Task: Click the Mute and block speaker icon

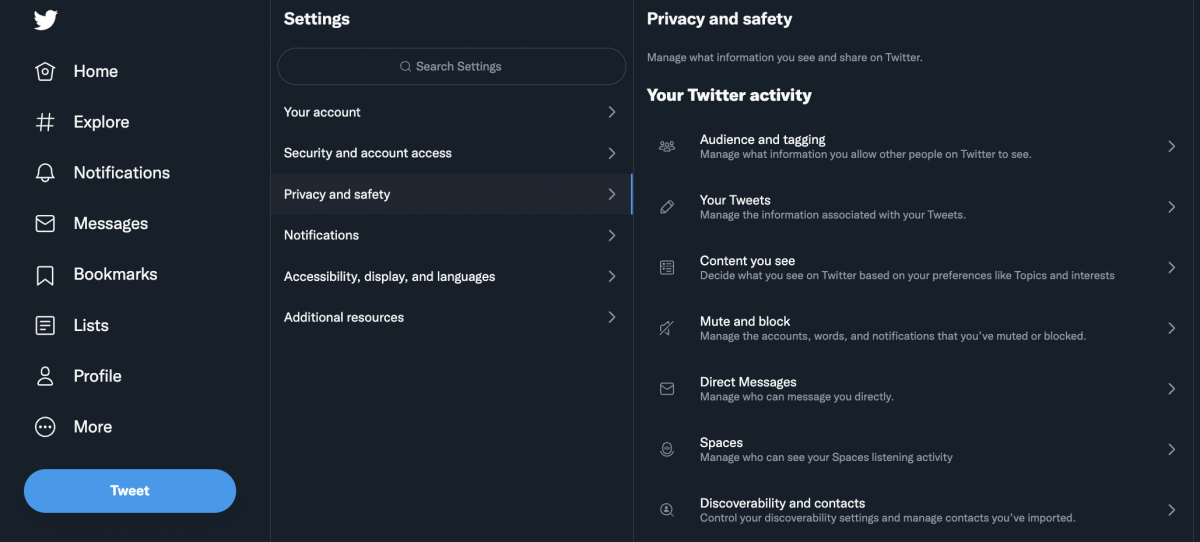Action: click(667, 328)
